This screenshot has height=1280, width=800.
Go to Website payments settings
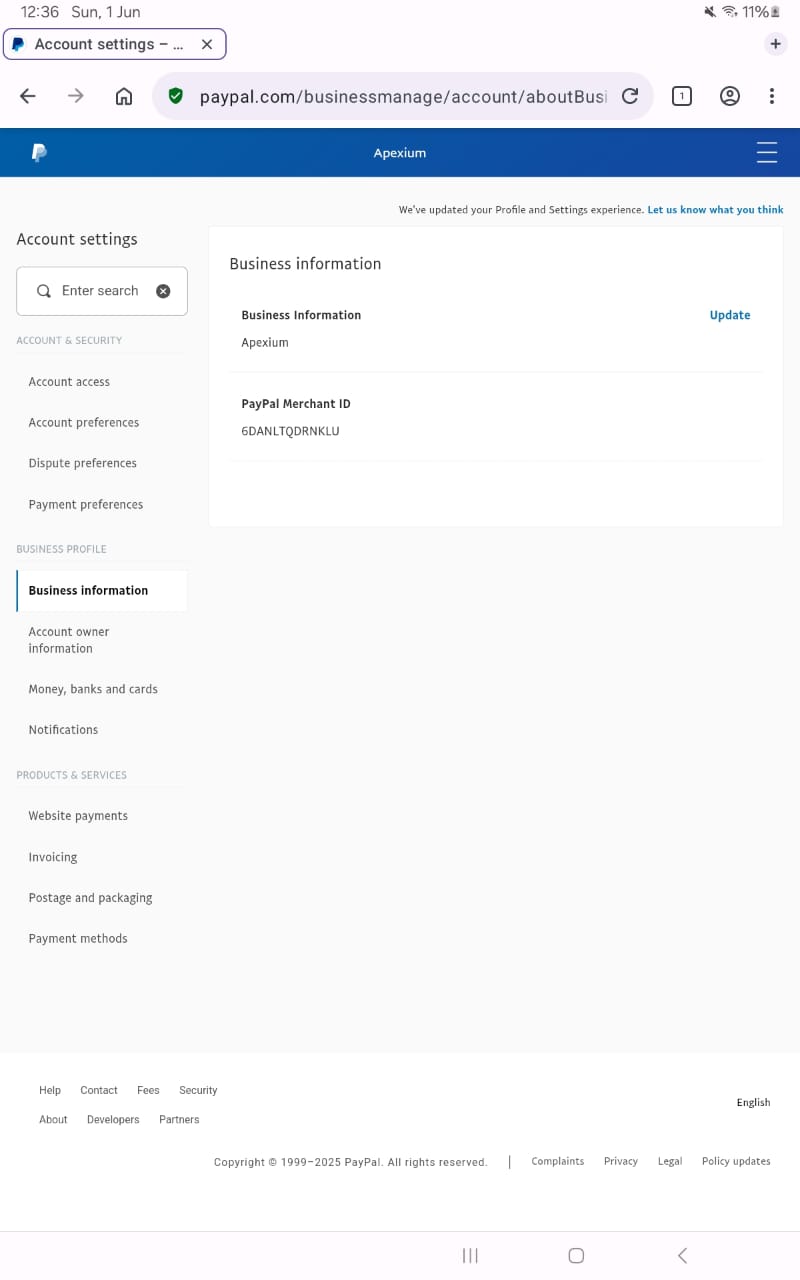click(x=78, y=816)
